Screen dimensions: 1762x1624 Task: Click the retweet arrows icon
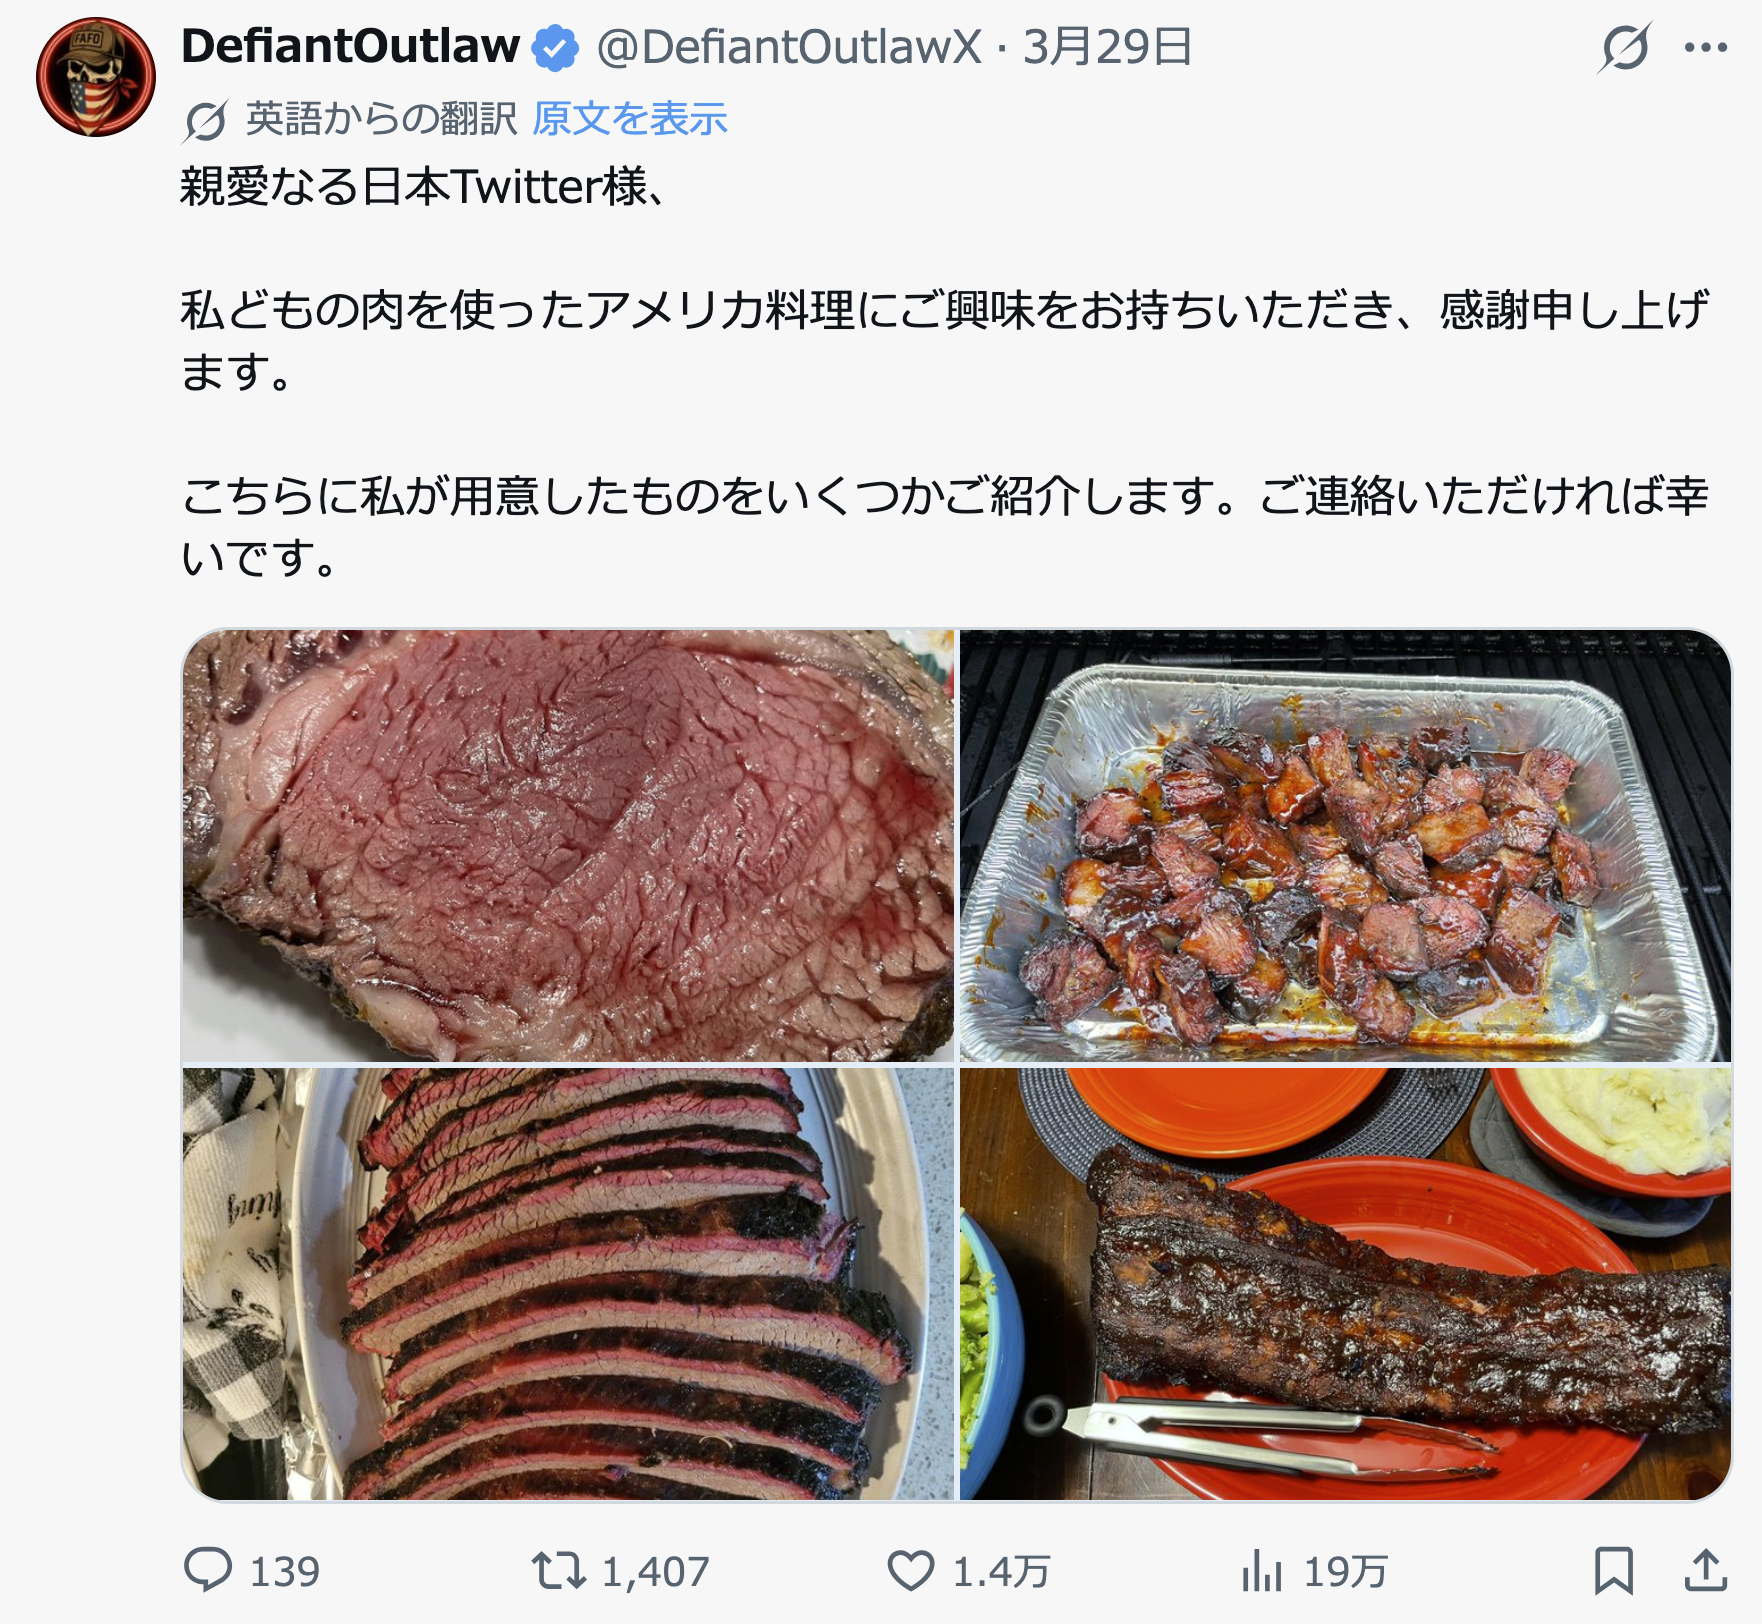[558, 1569]
